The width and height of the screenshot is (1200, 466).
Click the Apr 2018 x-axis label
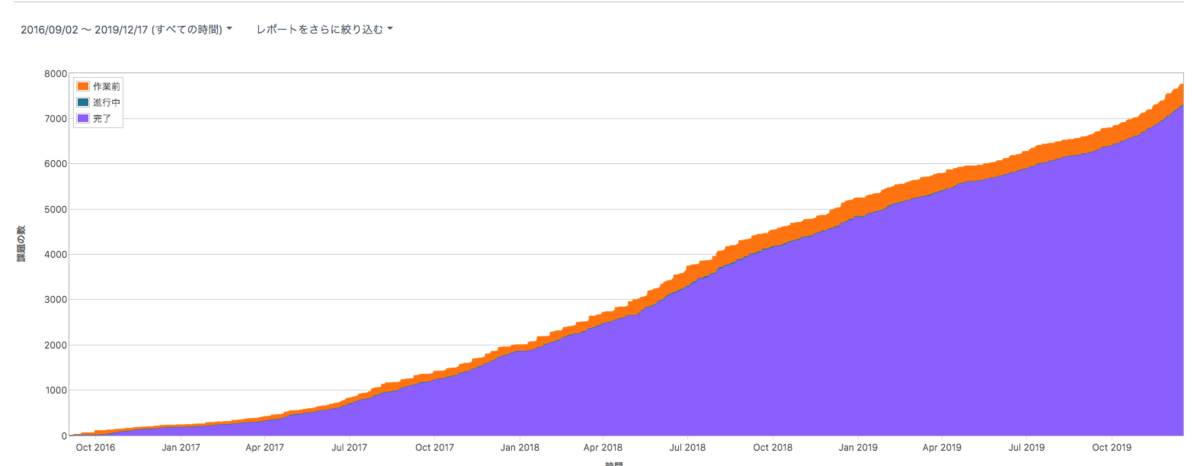click(604, 448)
